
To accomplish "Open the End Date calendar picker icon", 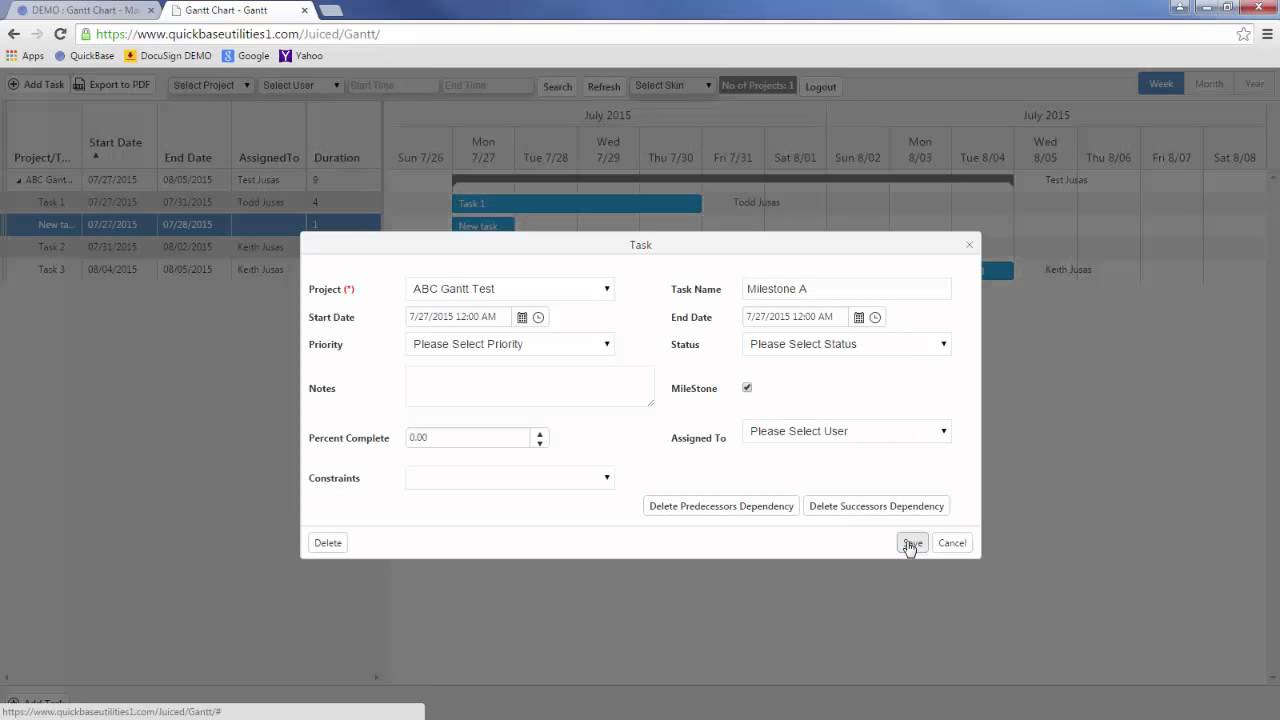I will 859,317.
